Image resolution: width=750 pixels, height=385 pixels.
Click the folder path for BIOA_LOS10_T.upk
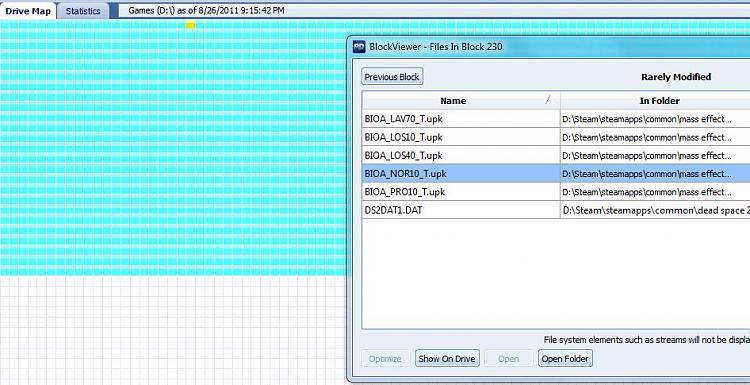(x=647, y=137)
